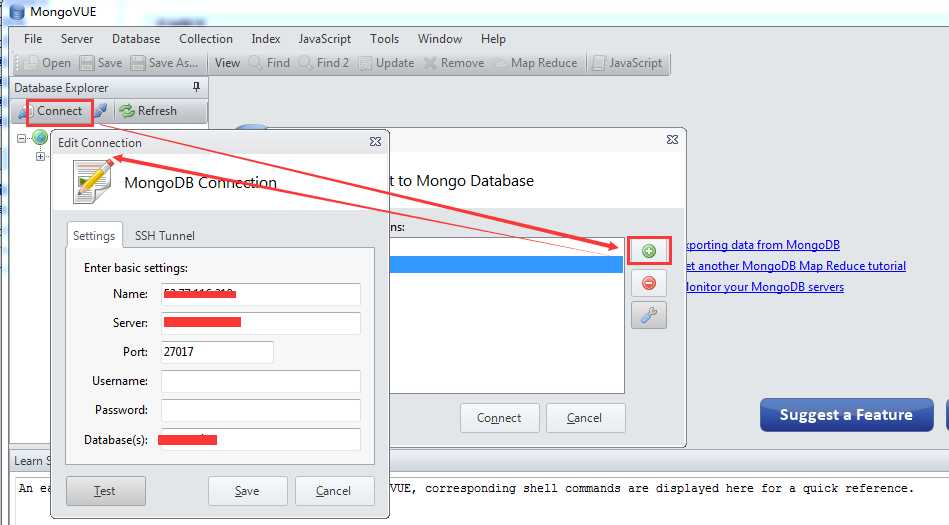Click the Remove toolbar button
This screenshot has width=949, height=525.
(455, 63)
